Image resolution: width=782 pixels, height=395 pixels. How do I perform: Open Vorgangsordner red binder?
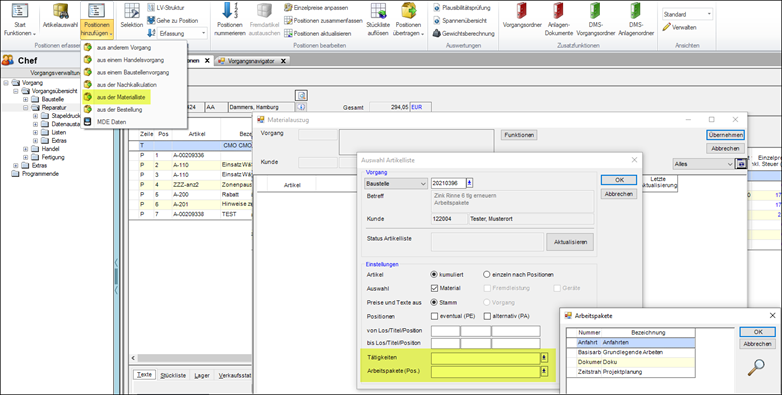[522, 16]
